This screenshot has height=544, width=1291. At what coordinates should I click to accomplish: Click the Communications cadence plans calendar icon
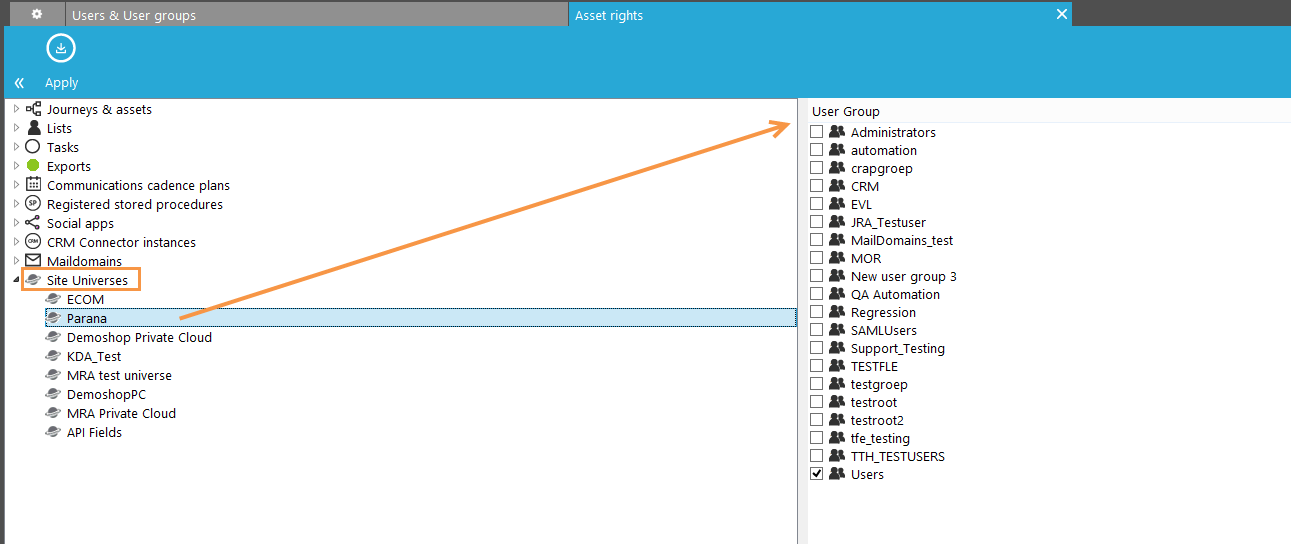tap(34, 185)
